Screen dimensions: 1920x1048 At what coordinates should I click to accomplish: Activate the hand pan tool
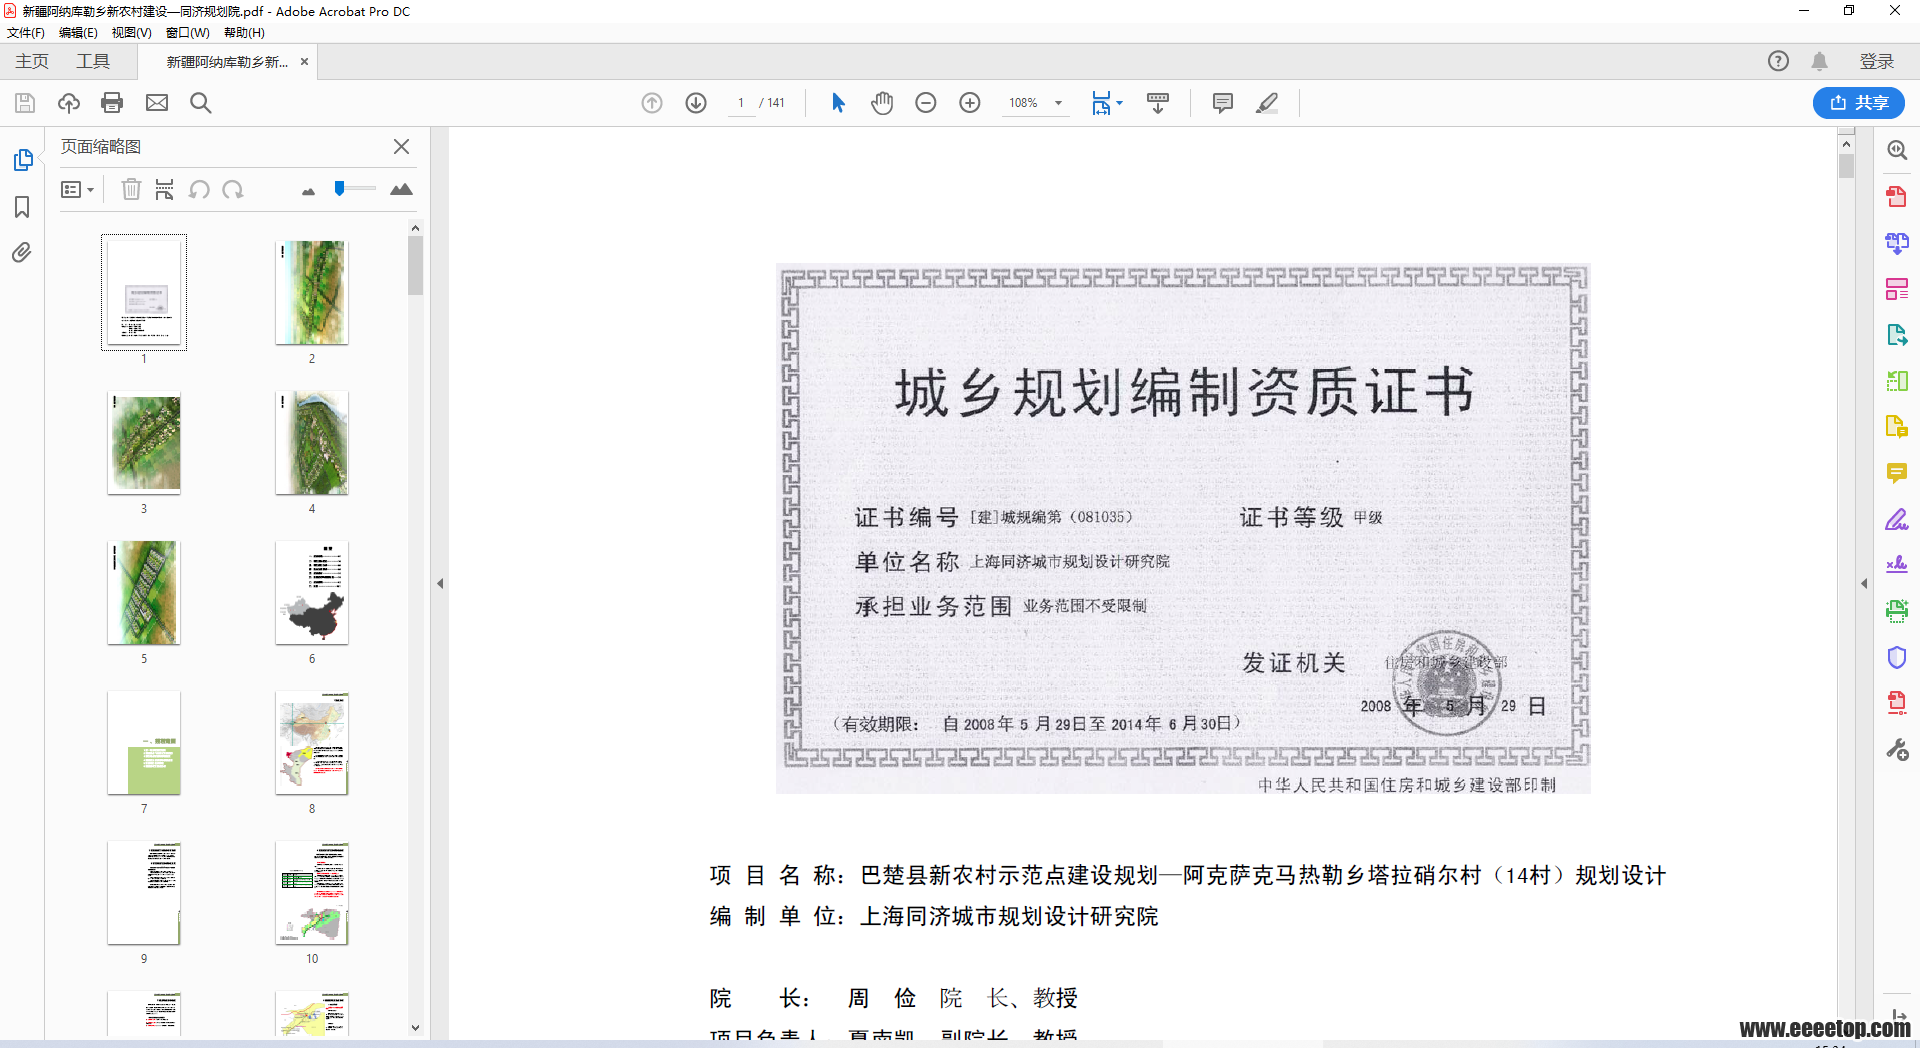click(x=882, y=103)
